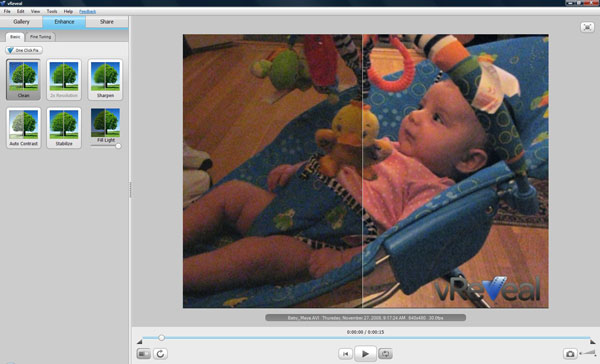Apply the Clean enhancement
Viewport: 600px width, 364px height.
(x=23, y=80)
